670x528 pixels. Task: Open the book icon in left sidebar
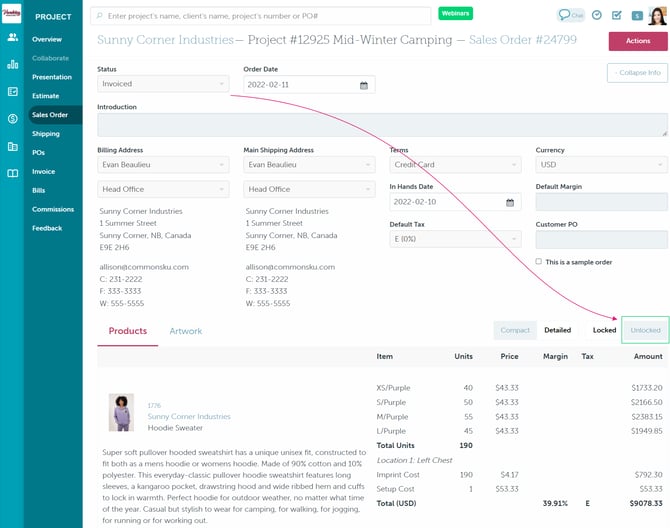[x=13, y=173]
